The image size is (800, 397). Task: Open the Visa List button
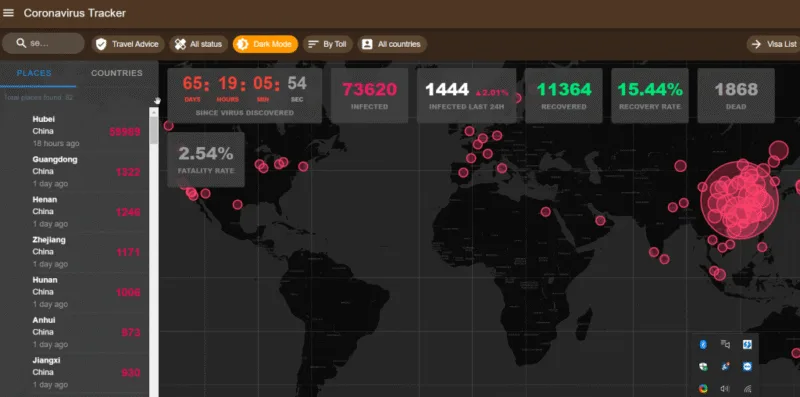(773, 44)
